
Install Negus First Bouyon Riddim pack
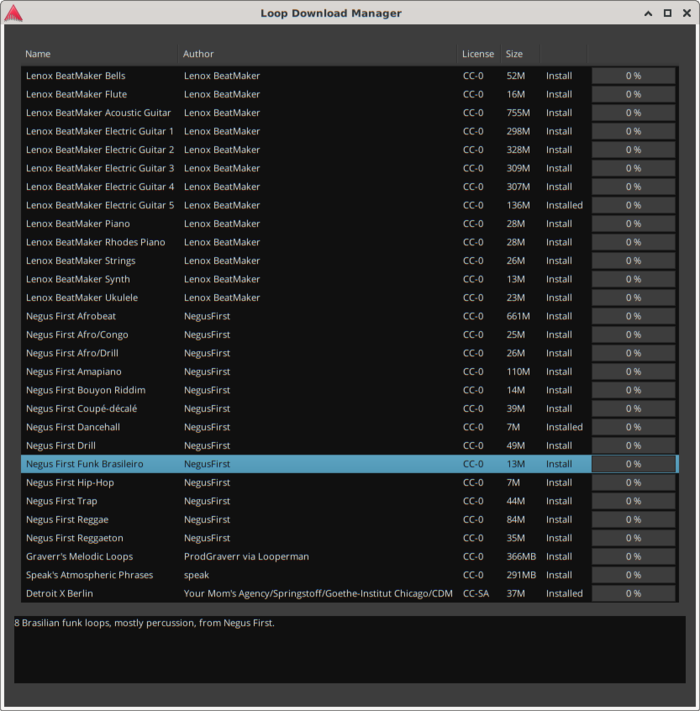point(559,390)
